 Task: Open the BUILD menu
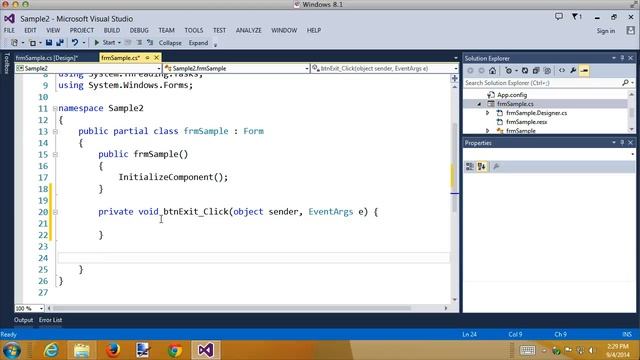point(112,30)
